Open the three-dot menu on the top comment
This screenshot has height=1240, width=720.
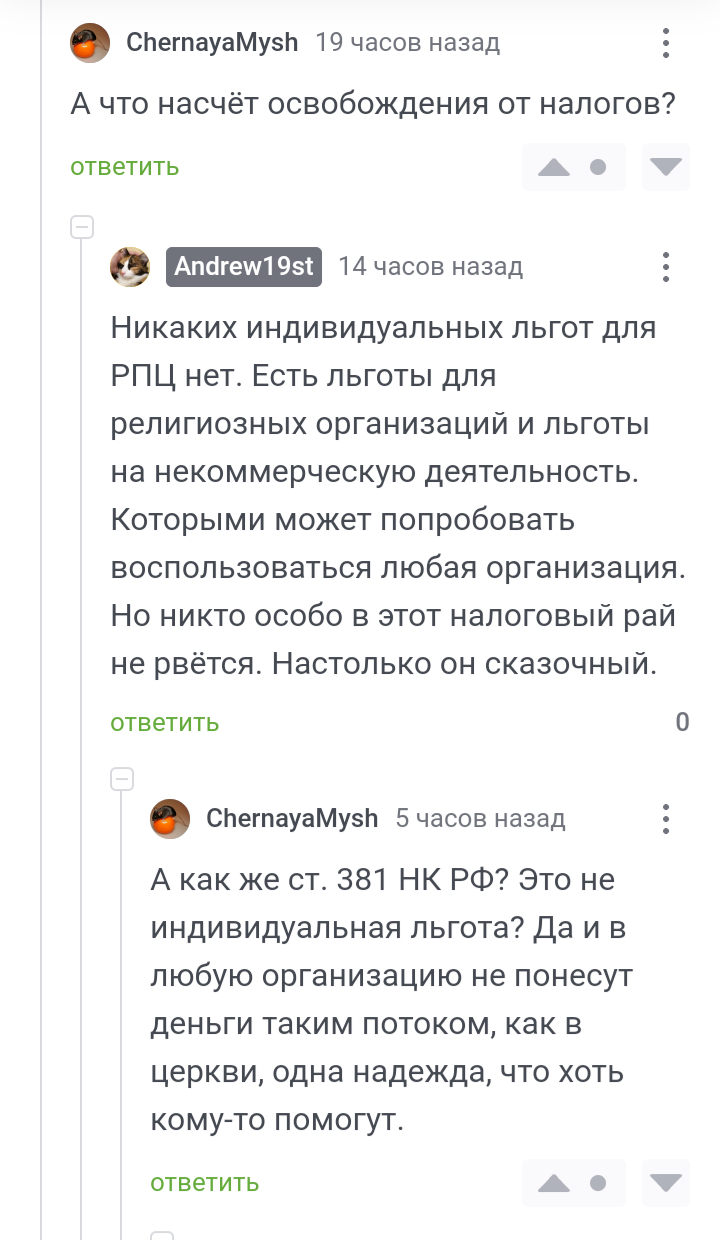coord(666,43)
